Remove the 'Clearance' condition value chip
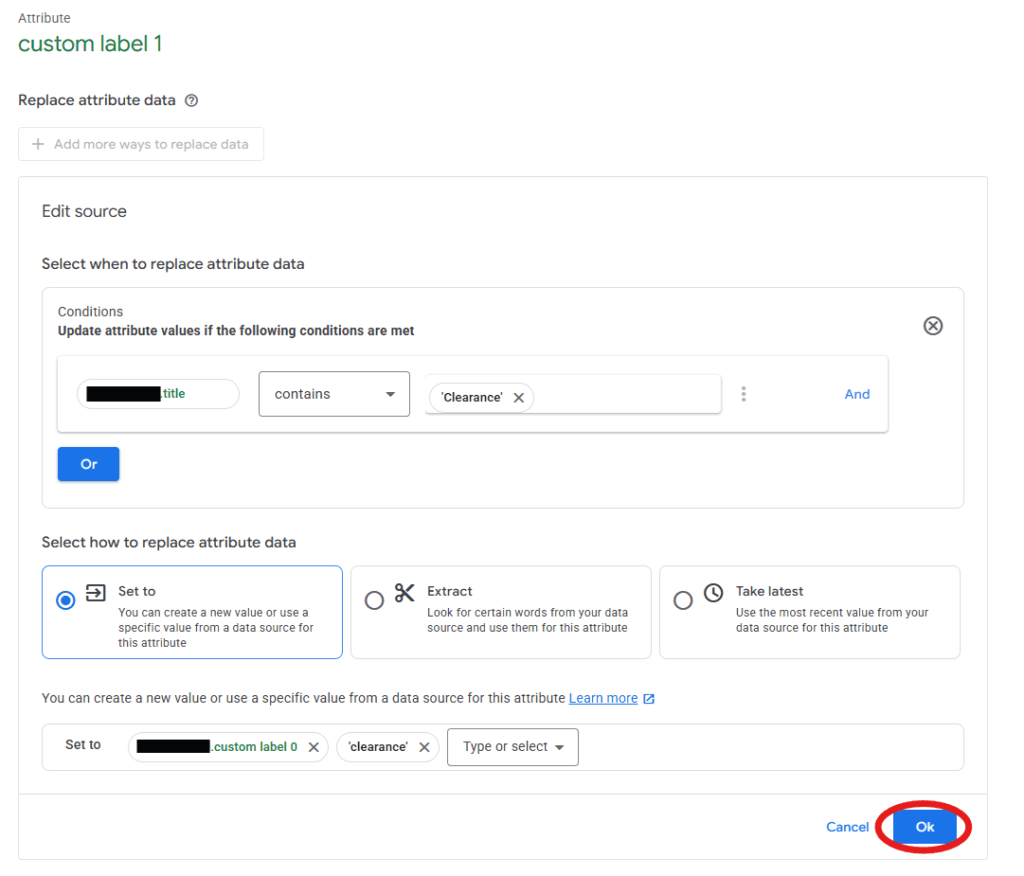The width and height of the screenshot is (1024, 876). point(519,398)
